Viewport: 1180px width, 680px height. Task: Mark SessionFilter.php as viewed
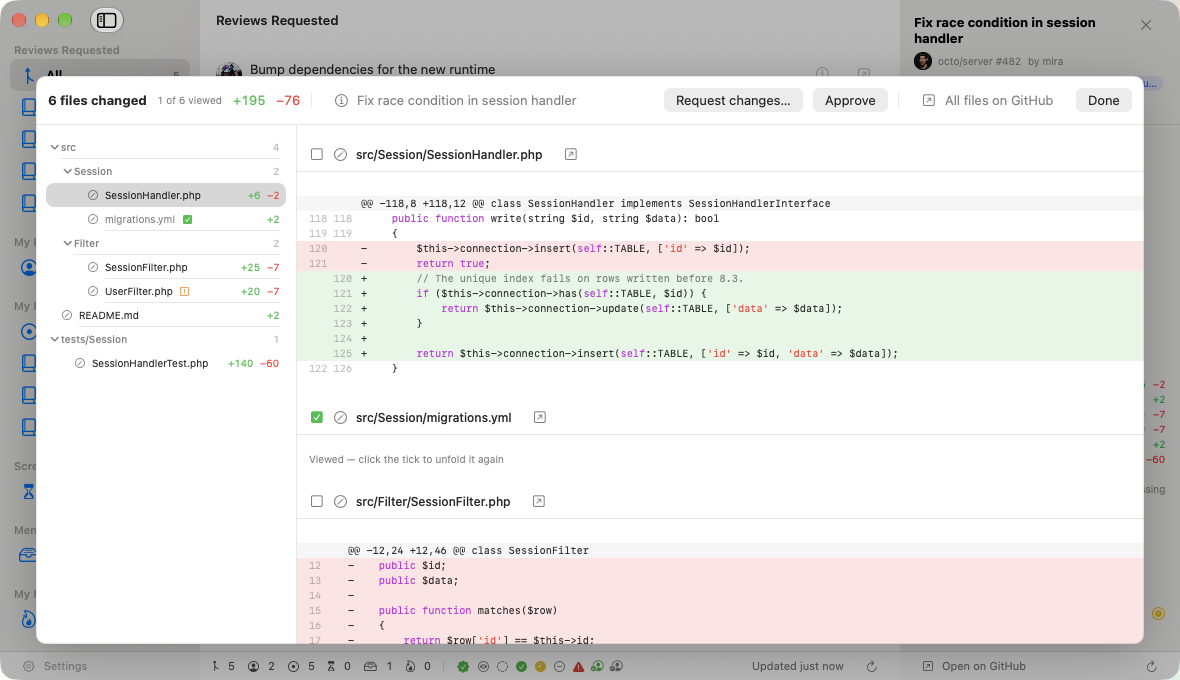(317, 502)
